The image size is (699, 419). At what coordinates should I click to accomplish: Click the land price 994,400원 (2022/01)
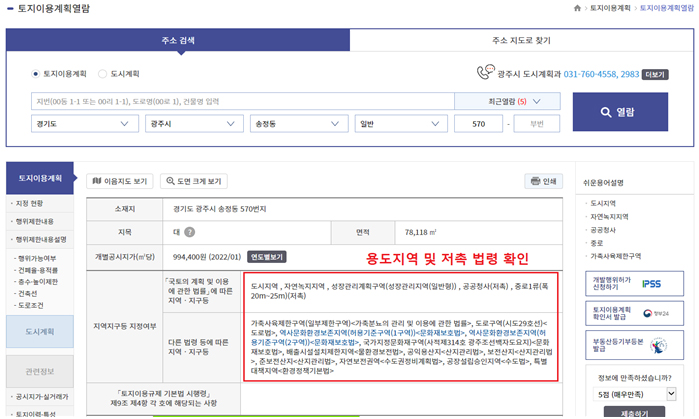[207, 257]
